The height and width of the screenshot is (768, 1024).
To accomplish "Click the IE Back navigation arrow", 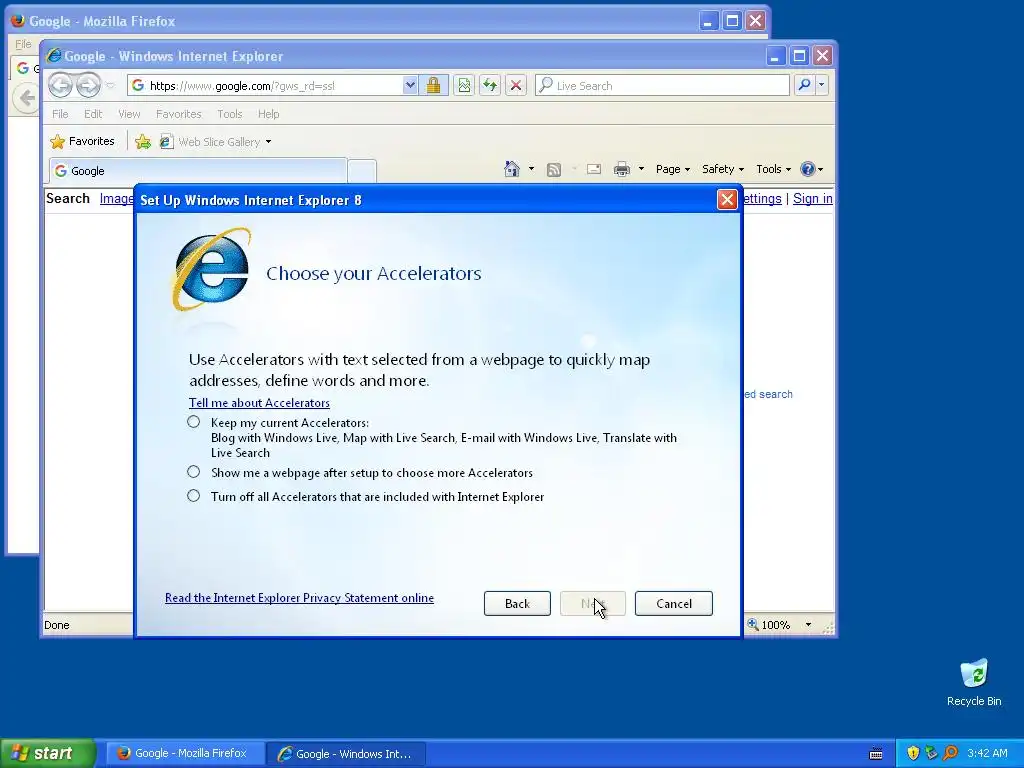I will pos(61,85).
